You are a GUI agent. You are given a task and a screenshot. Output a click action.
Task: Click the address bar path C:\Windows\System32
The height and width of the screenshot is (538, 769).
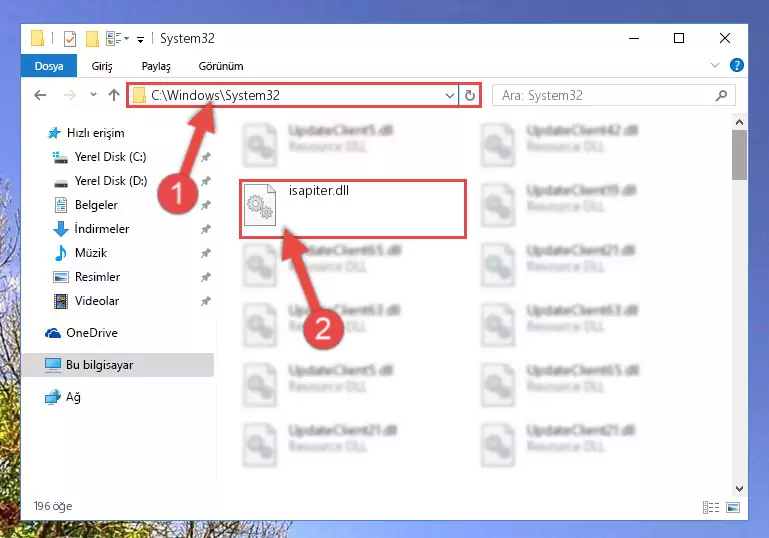click(x=215, y=95)
